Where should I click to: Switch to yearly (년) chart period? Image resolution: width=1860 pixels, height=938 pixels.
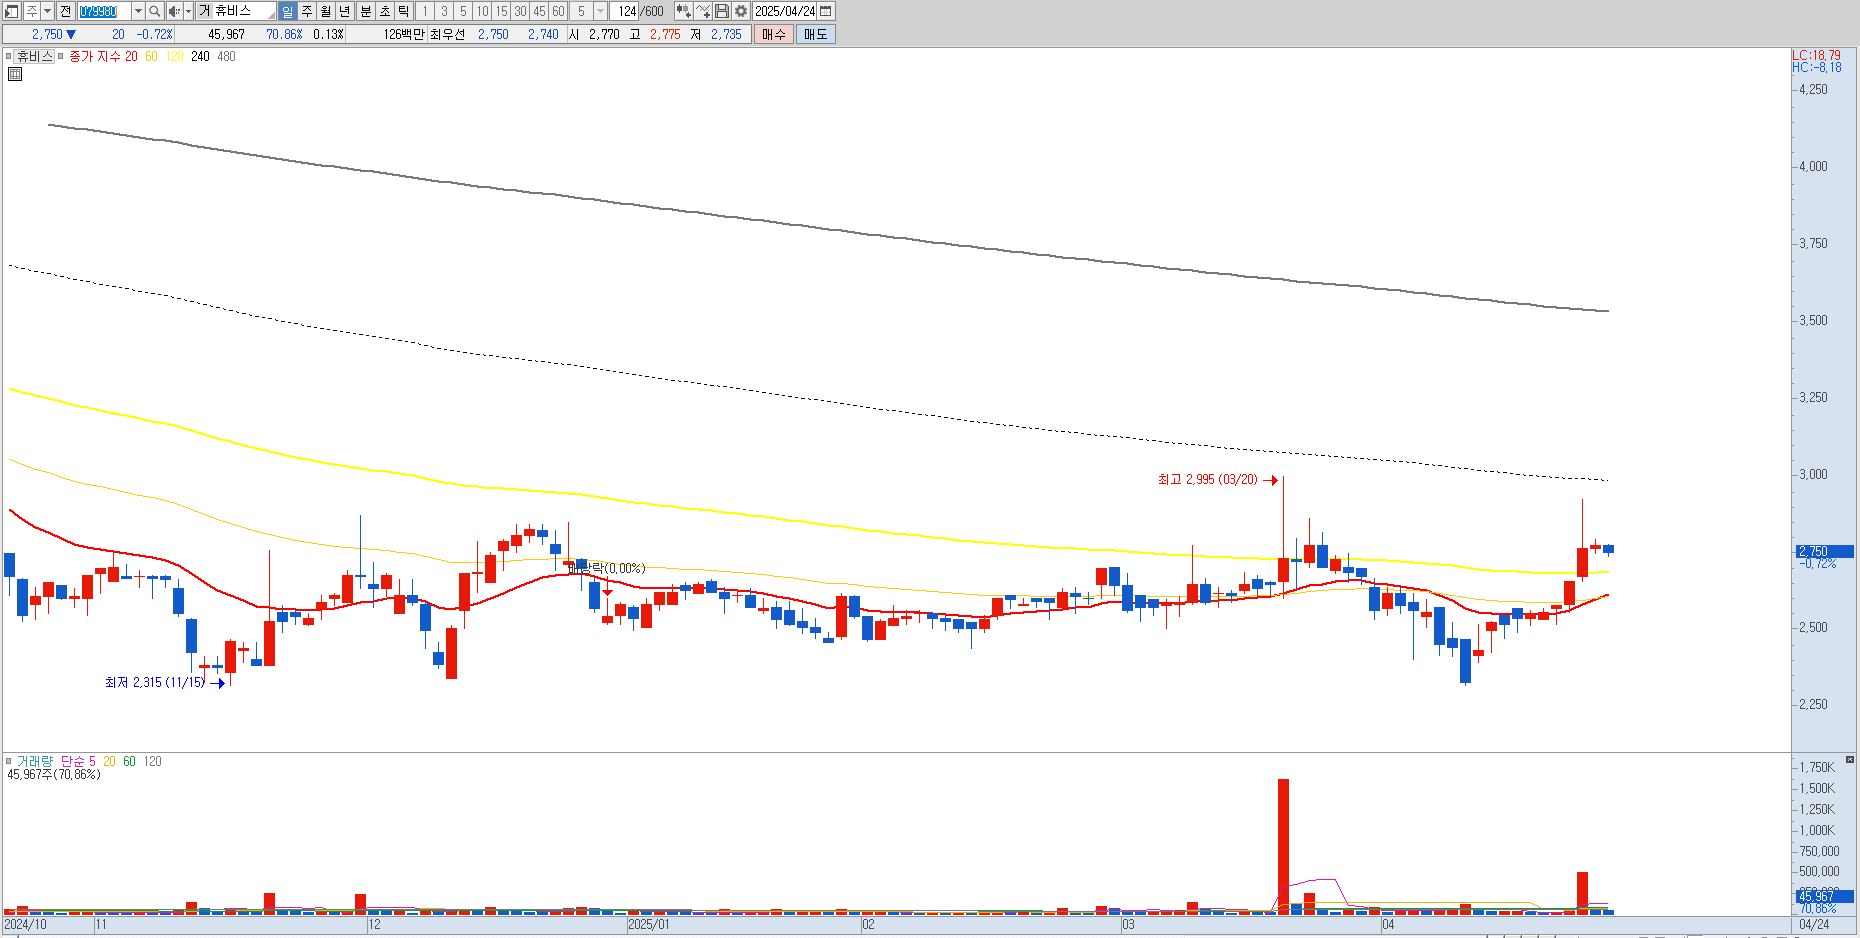pyautogui.click(x=345, y=11)
